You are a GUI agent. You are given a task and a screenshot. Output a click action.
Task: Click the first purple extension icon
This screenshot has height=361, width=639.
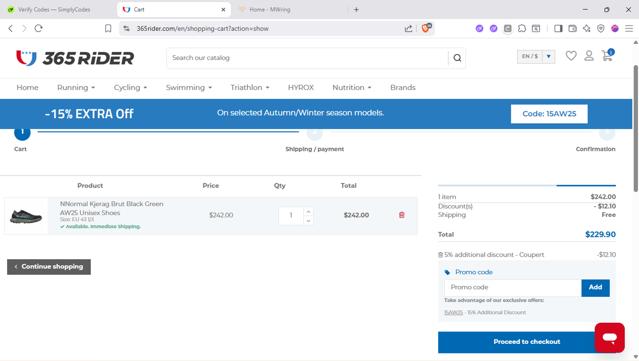click(479, 28)
